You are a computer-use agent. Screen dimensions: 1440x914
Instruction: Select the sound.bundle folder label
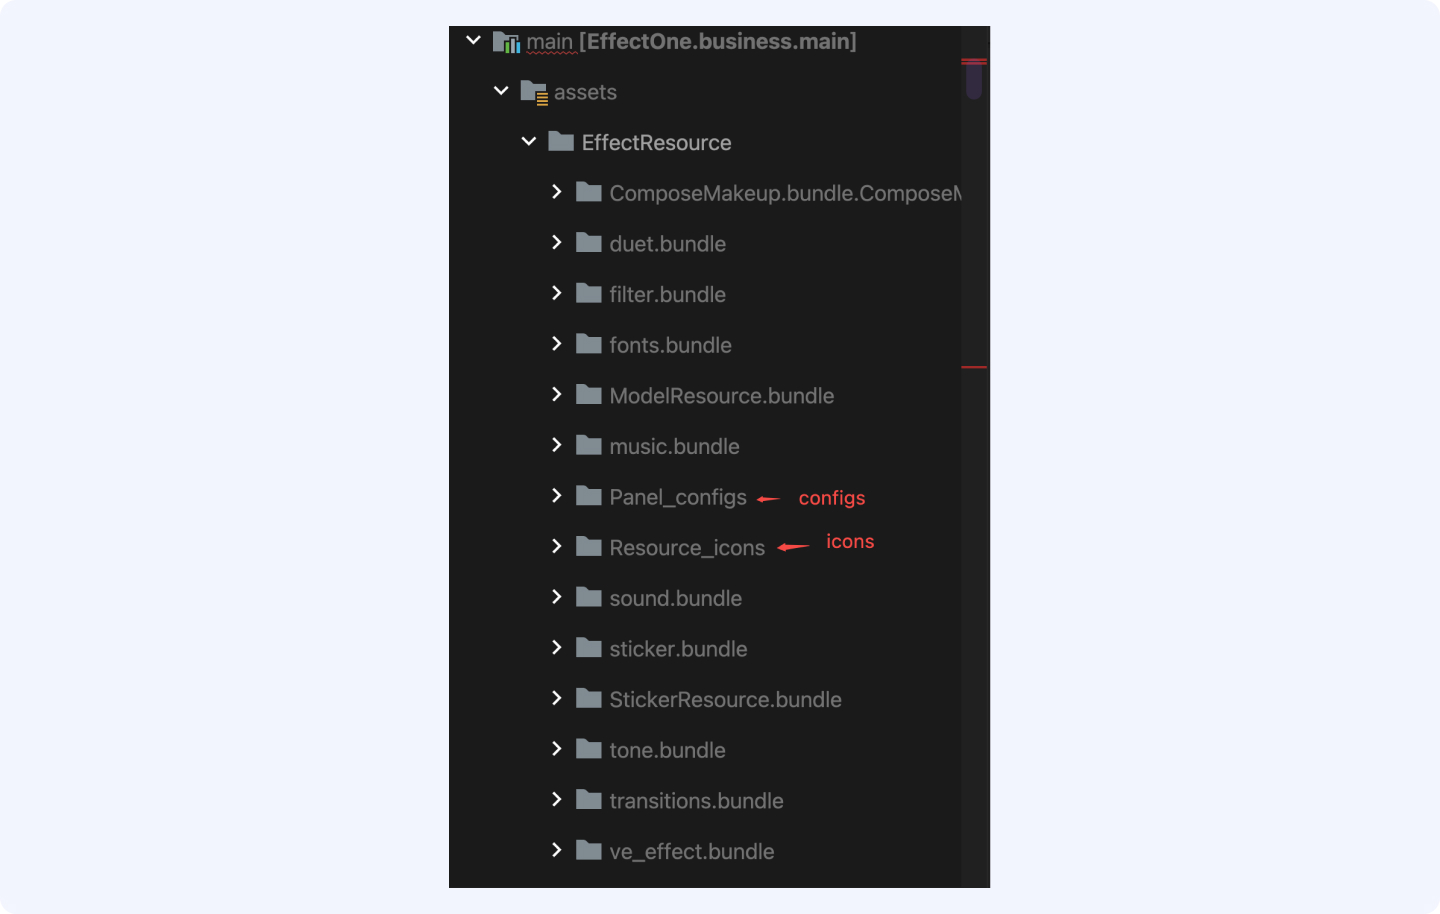coord(675,598)
